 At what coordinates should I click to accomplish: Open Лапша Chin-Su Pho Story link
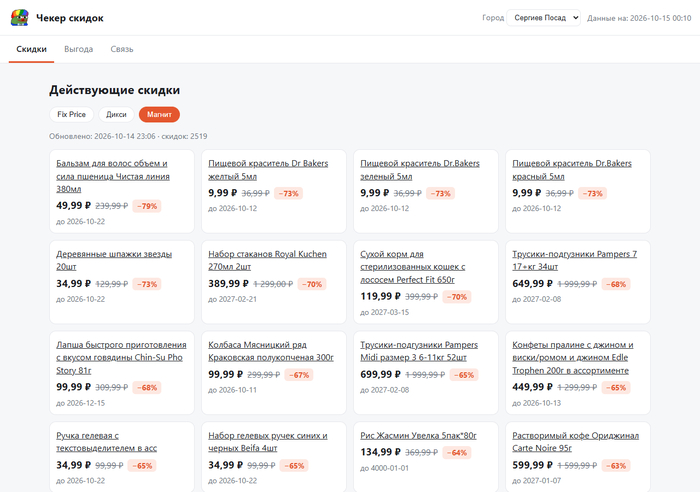click(121, 357)
